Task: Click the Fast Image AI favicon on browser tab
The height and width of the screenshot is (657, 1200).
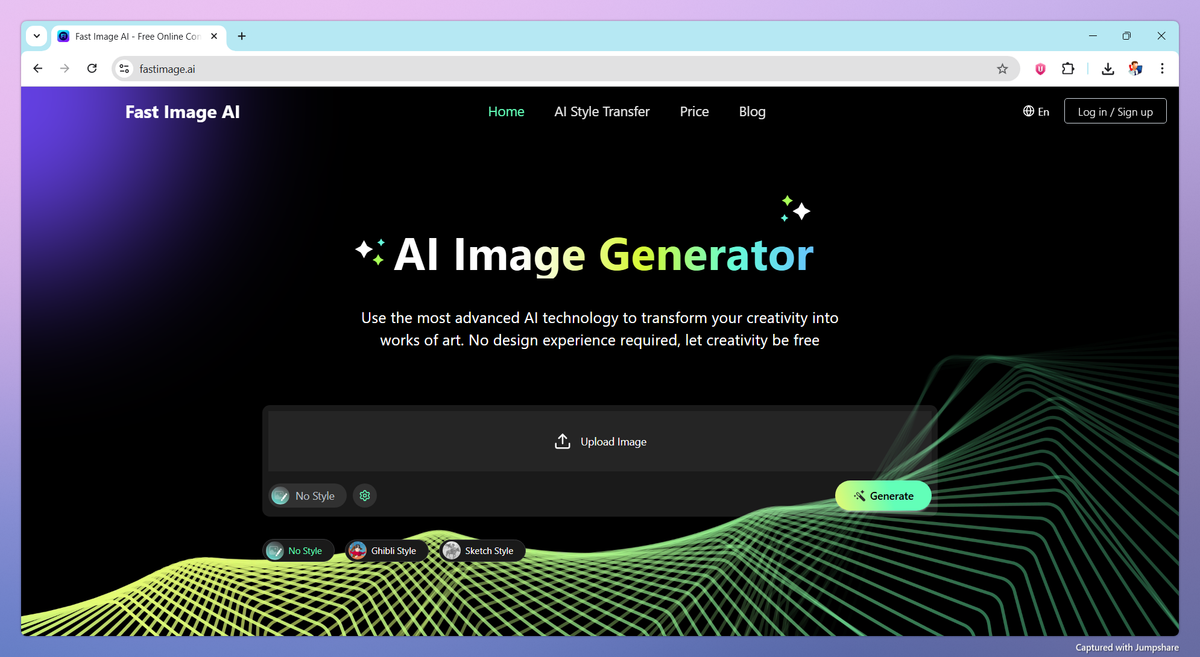Action: tap(63, 36)
